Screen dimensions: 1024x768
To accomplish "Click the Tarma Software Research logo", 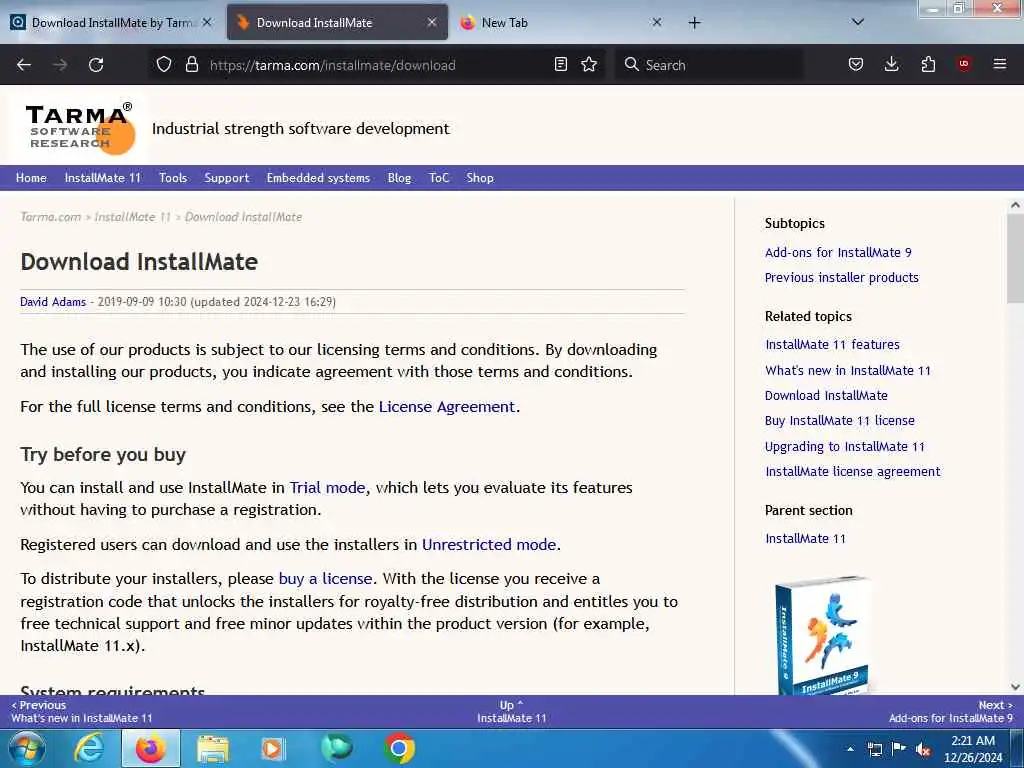I will [79, 129].
